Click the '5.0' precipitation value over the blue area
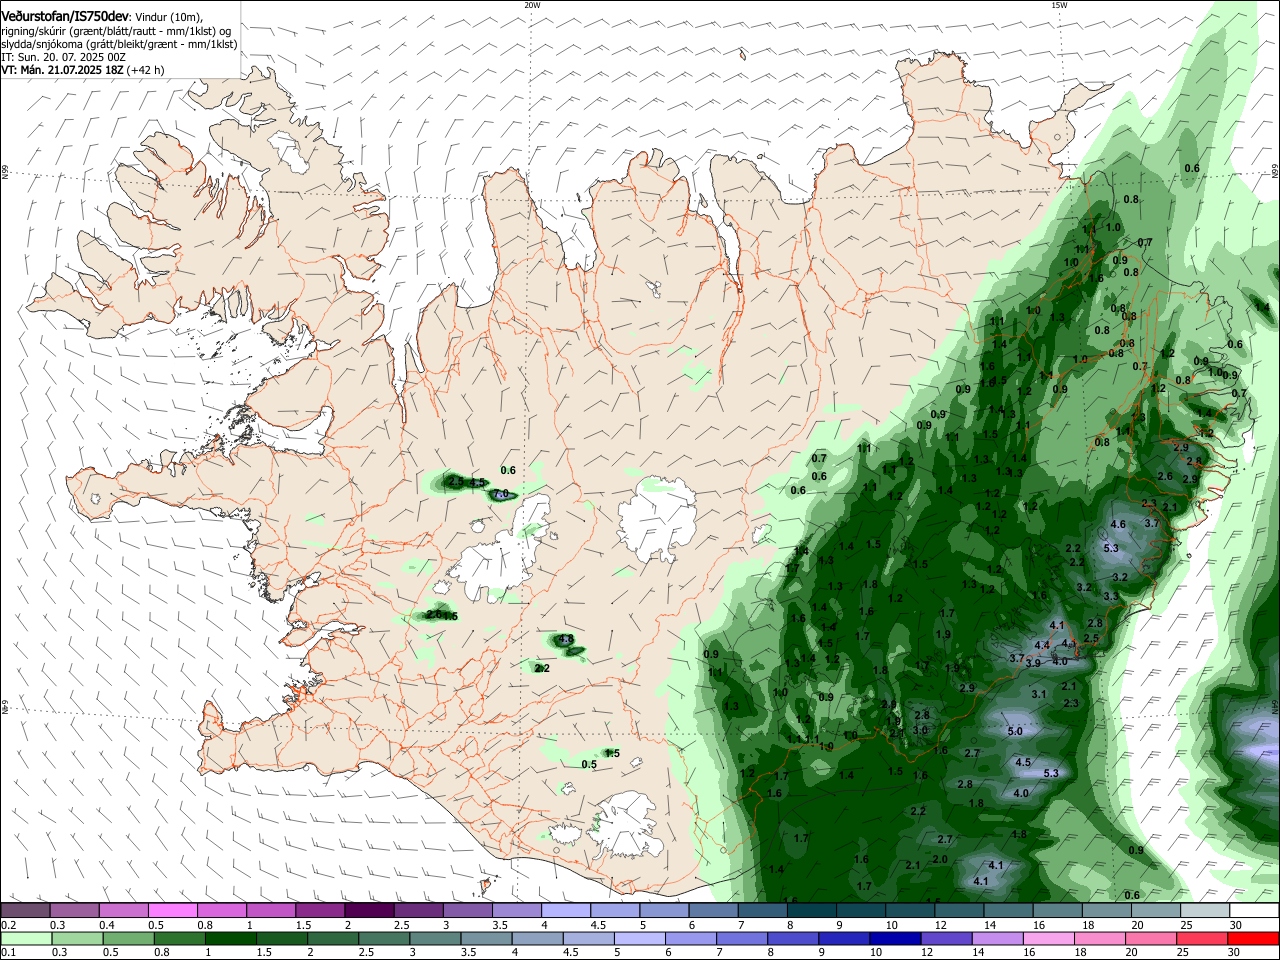This screenshot has width=1280, height=960. (1015, 732)
